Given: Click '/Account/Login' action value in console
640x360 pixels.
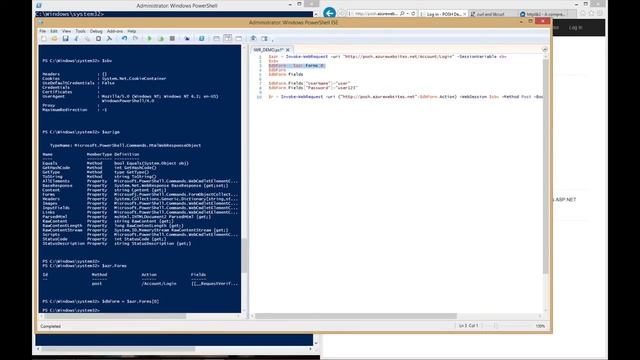Looking at the screenshot, I should 159,283.
